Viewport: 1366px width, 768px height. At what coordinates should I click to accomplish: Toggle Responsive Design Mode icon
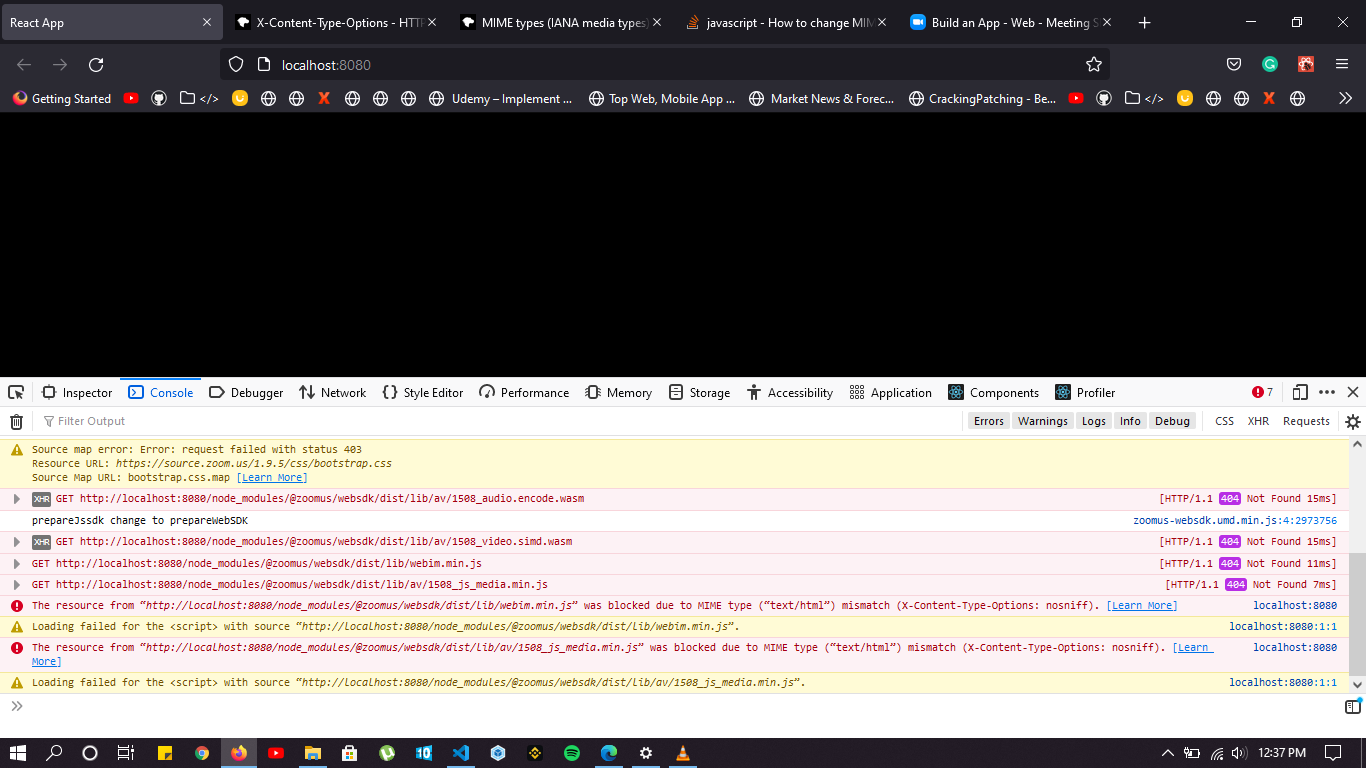point(1300,392)
